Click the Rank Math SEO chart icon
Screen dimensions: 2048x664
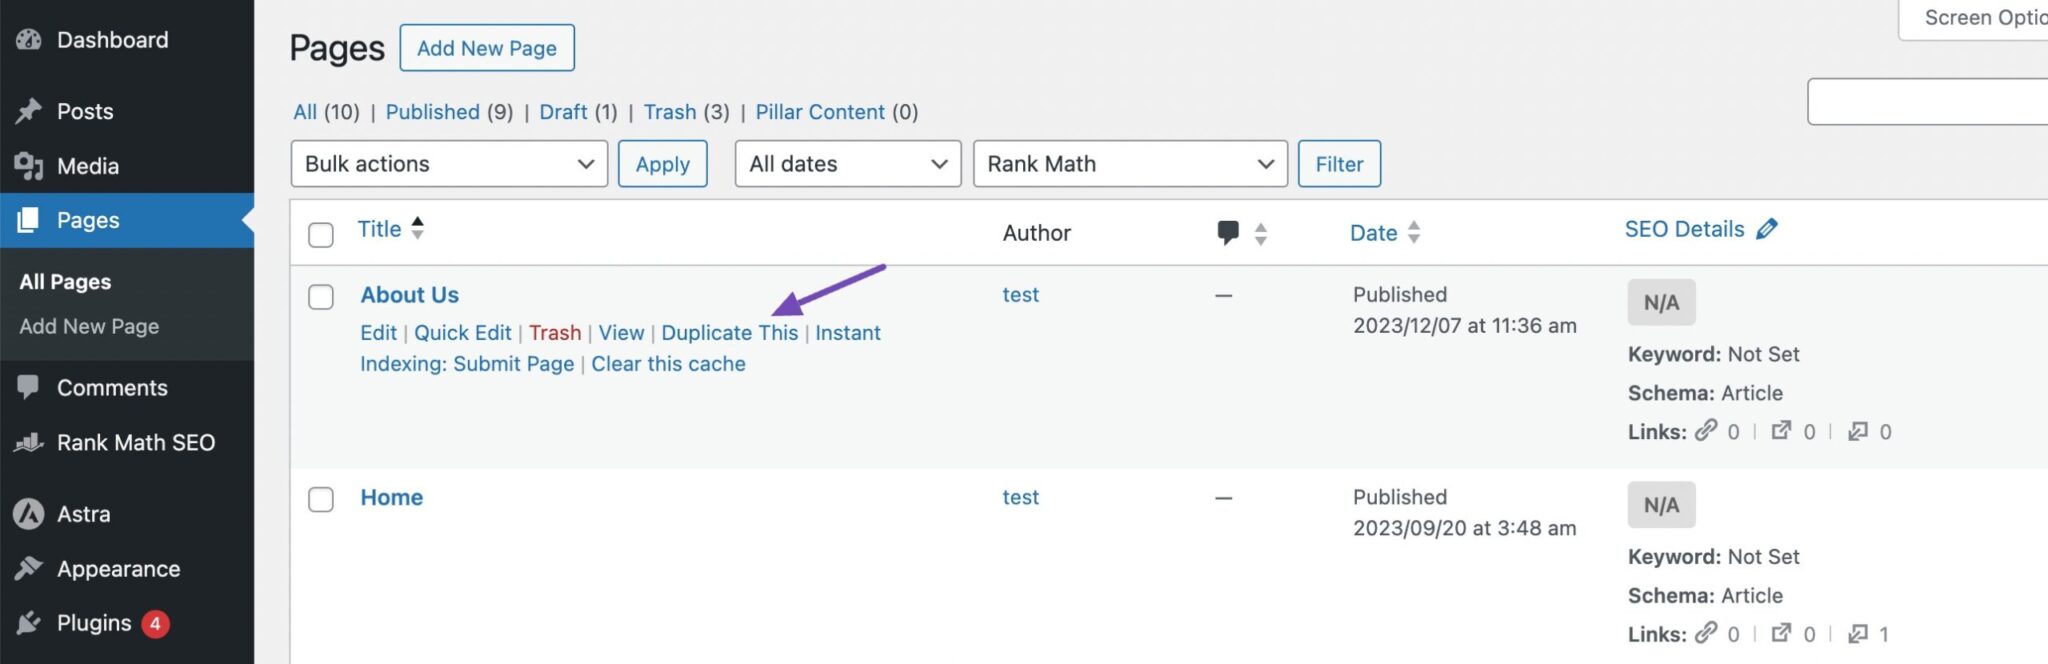[29, 442]
